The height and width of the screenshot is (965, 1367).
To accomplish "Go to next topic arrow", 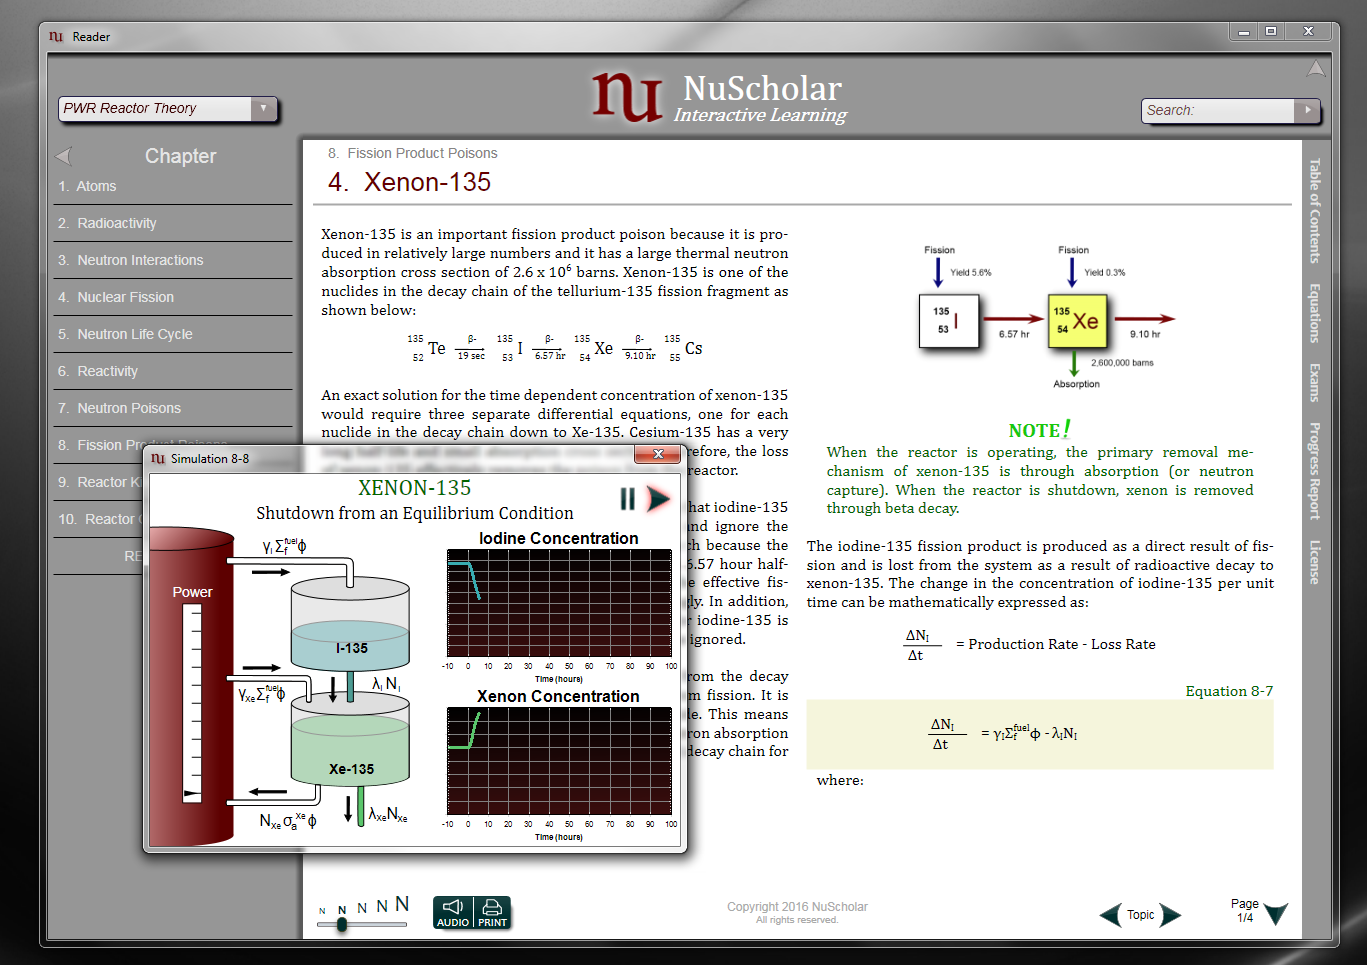I will tap(1170, 915).
